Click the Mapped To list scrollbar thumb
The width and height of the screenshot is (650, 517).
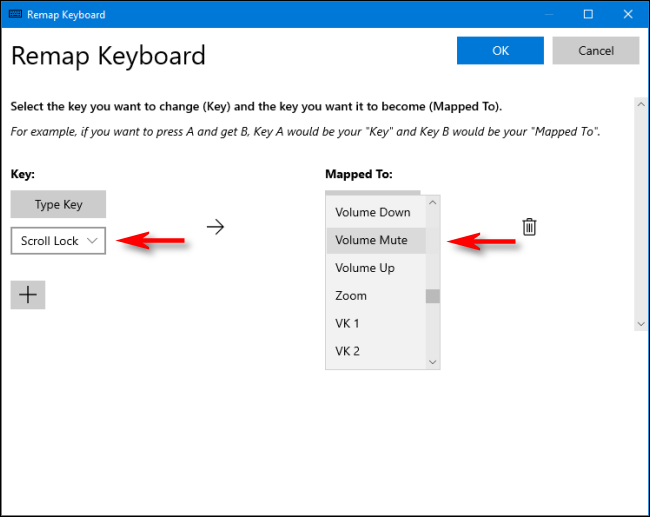click(433, 296)
